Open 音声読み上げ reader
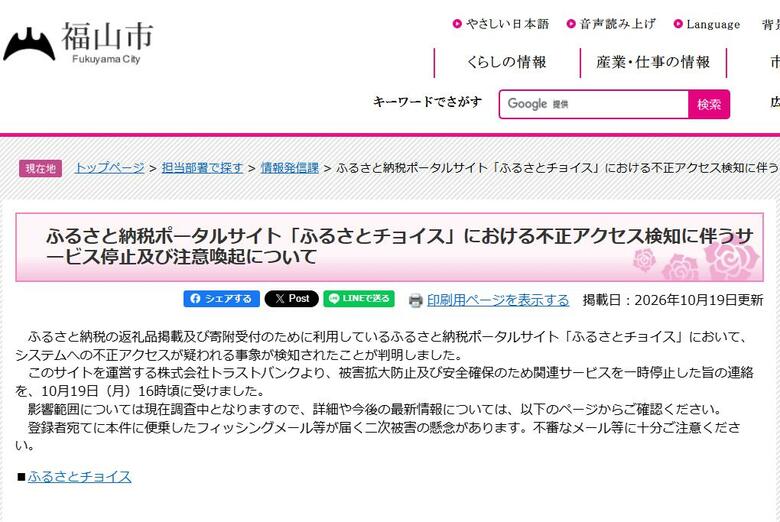 [612, 24]
